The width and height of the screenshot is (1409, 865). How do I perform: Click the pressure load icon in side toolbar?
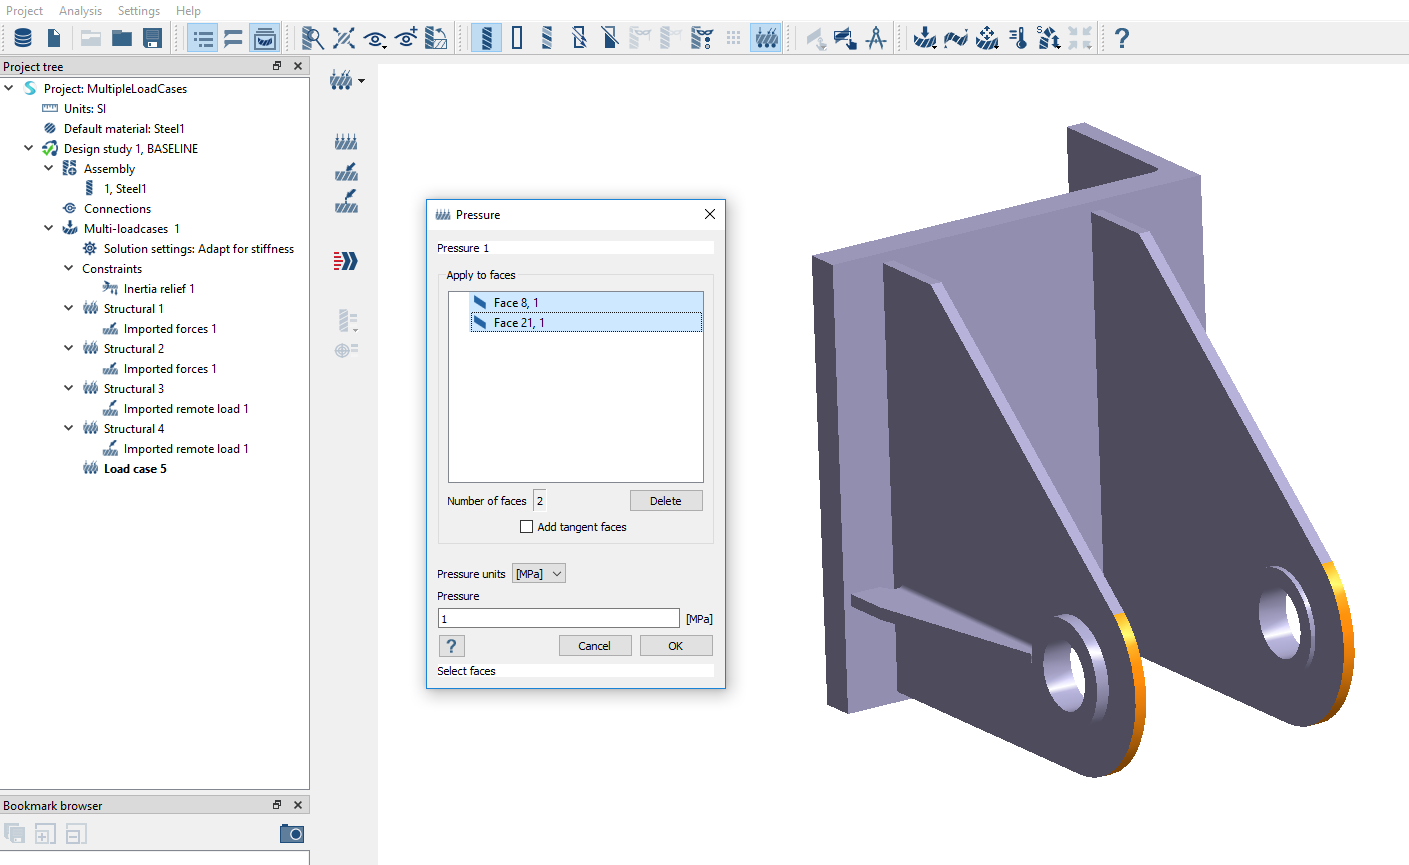tap(346, 142)
